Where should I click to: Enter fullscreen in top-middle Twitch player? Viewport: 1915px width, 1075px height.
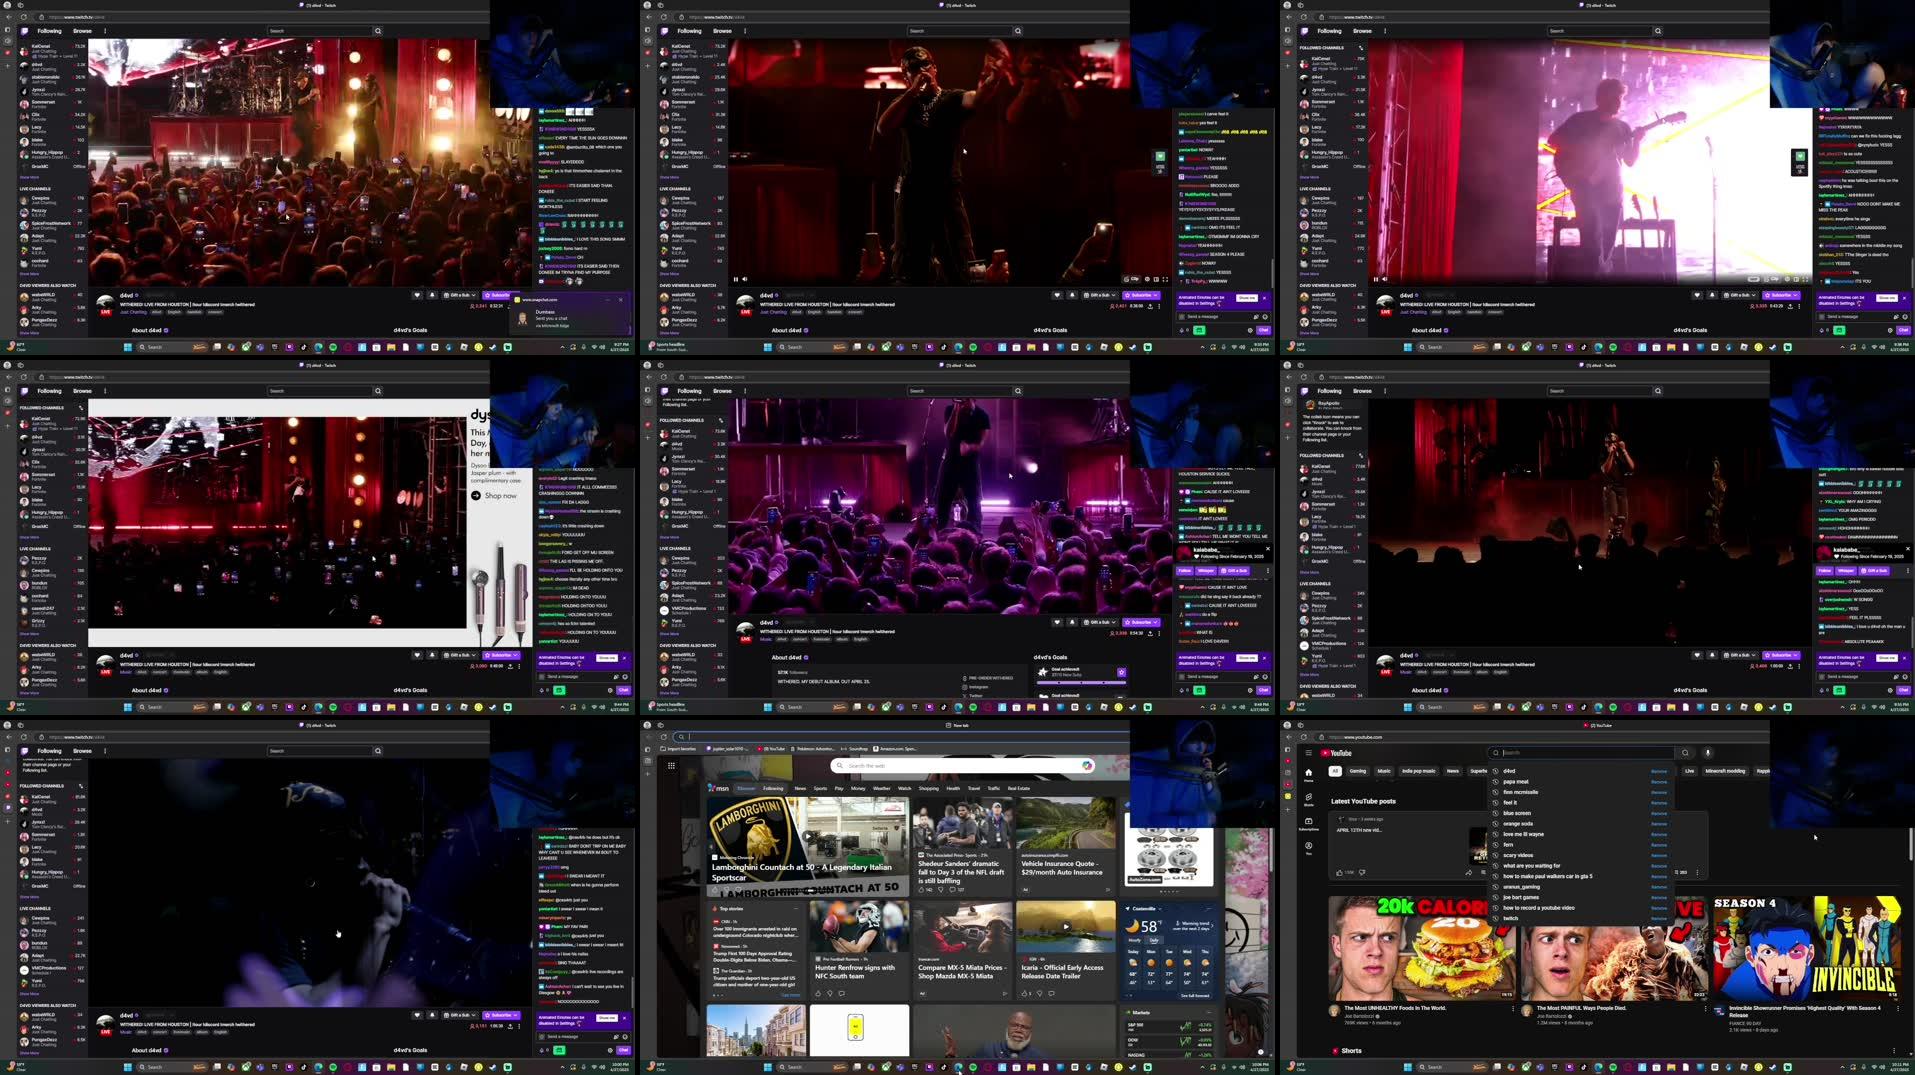coord(1165,279)
